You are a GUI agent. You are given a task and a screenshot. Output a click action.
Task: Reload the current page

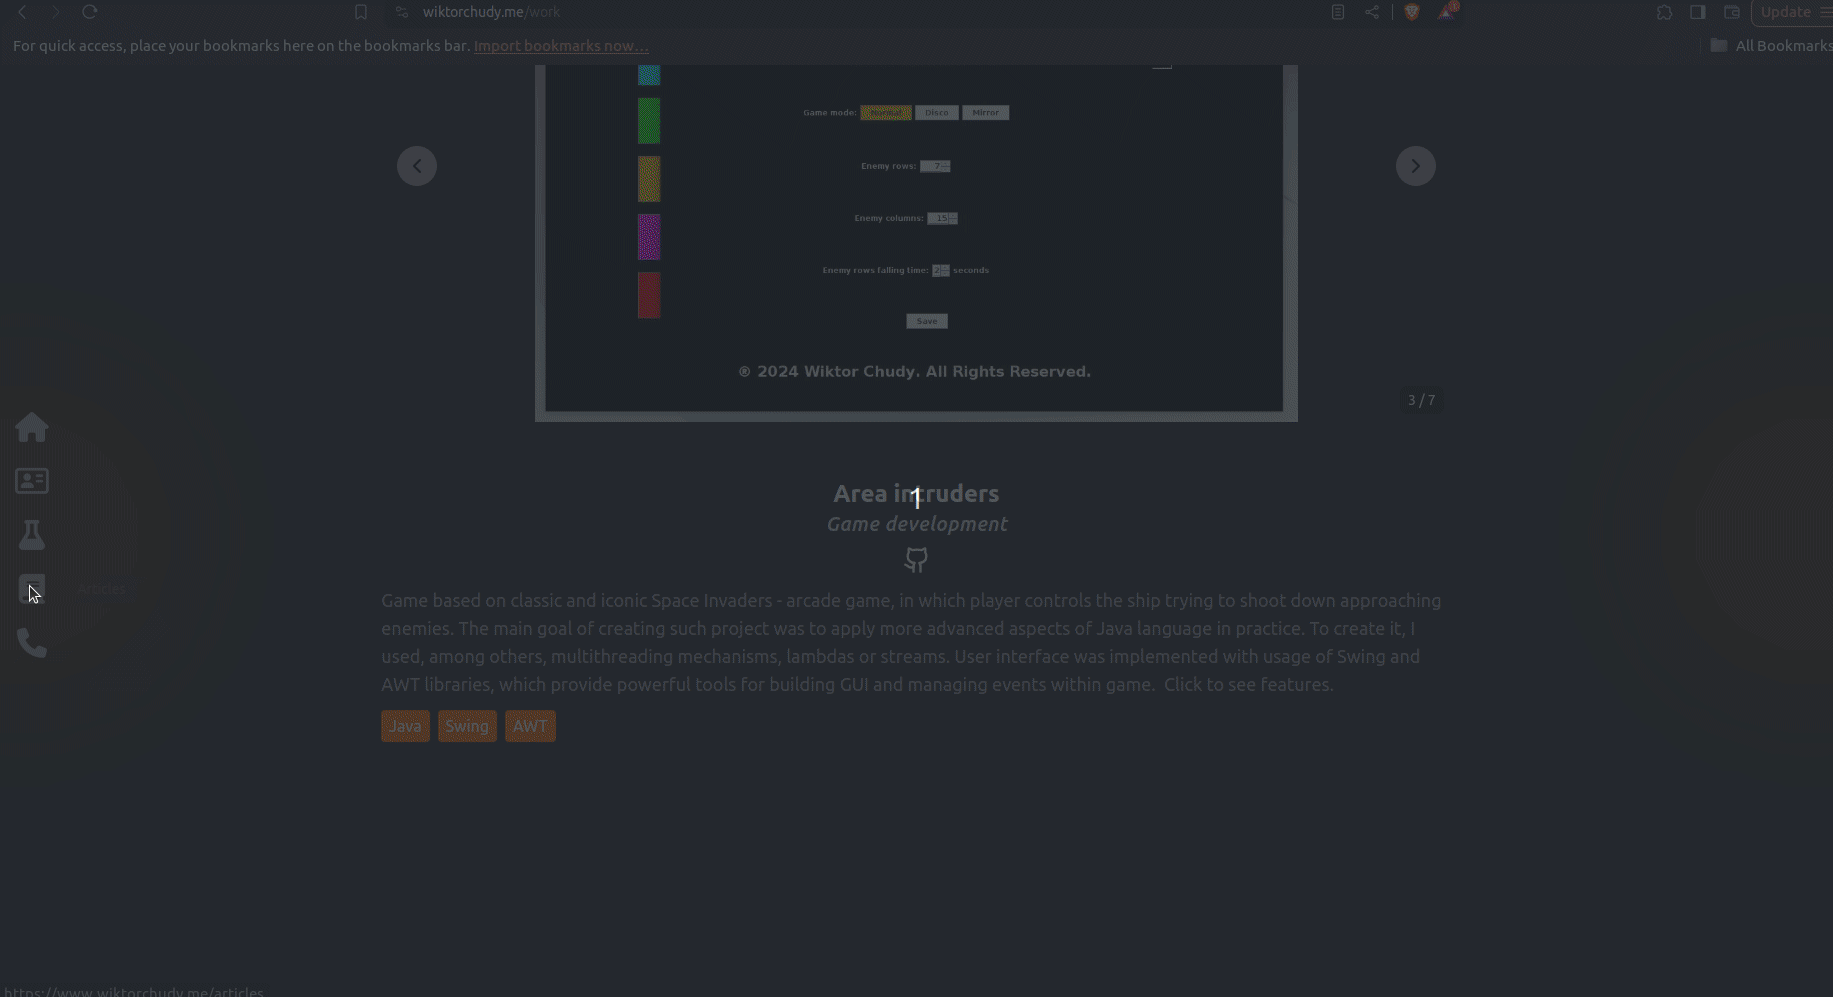(90, 12)
